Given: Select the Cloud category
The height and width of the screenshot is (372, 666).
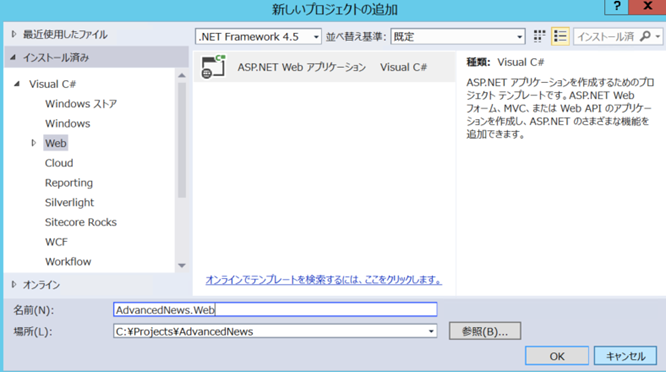Looking at the screenshot, I should 59,163.
